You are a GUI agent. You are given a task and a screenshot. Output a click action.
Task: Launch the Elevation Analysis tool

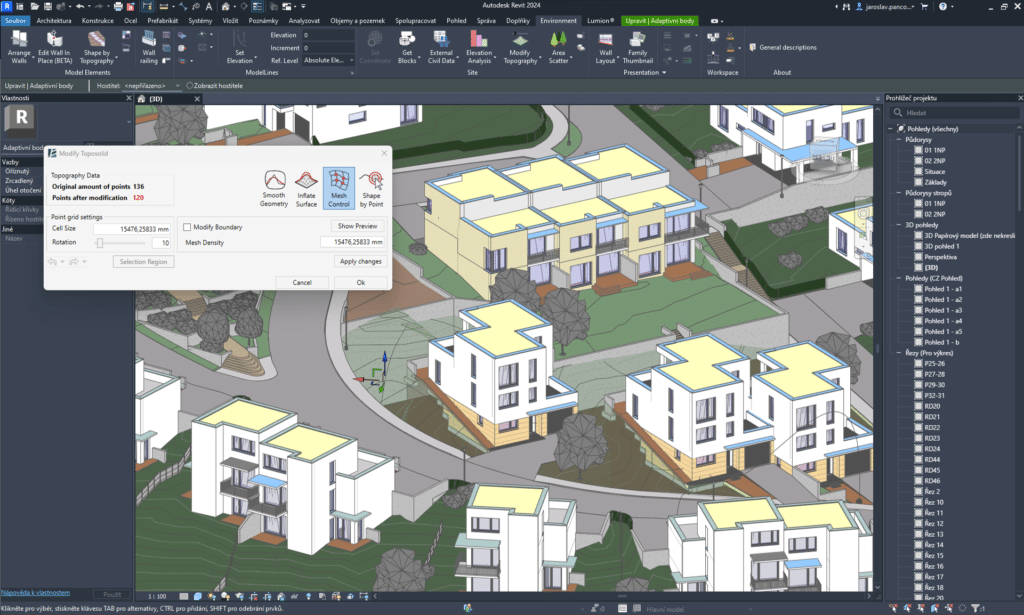pyautogui.click(x=479, y=47)
